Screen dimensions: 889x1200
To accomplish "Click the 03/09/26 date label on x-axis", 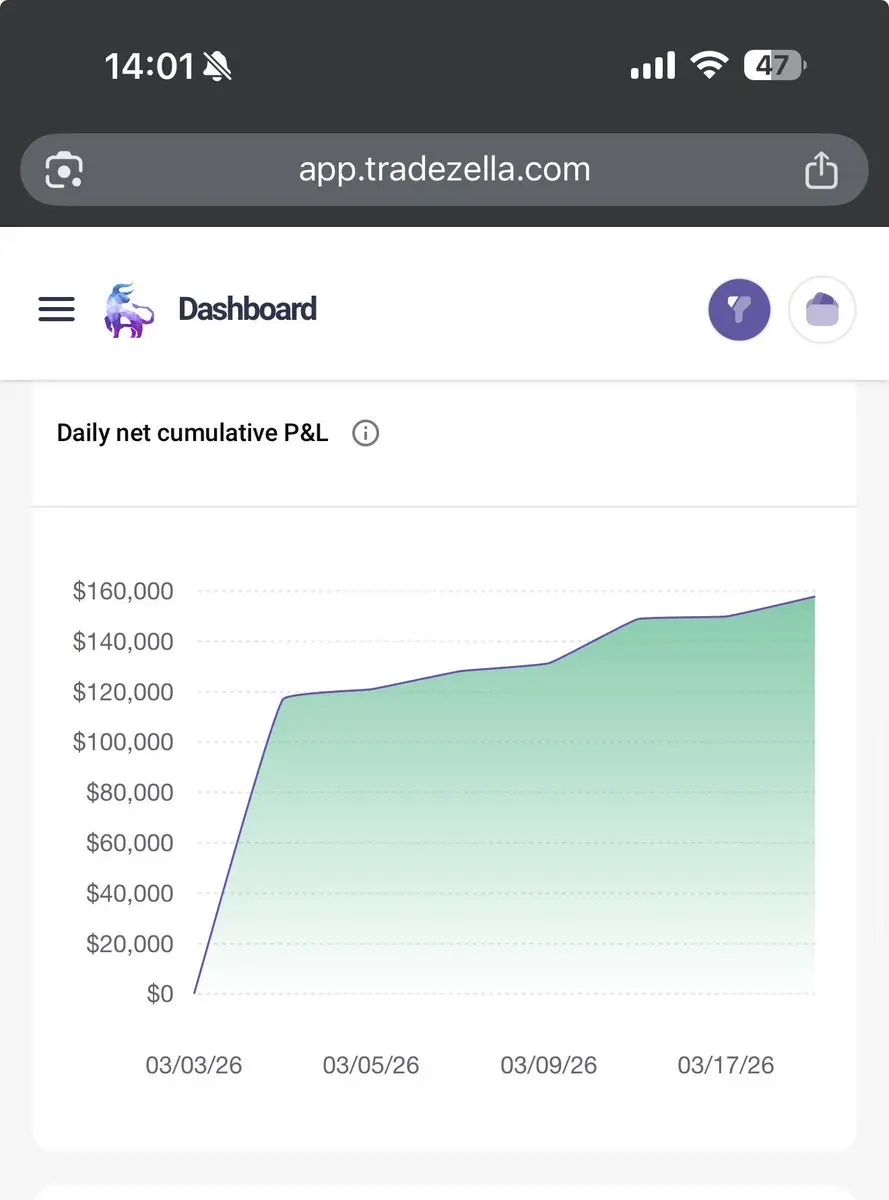I will click(x=548, y=1065).
